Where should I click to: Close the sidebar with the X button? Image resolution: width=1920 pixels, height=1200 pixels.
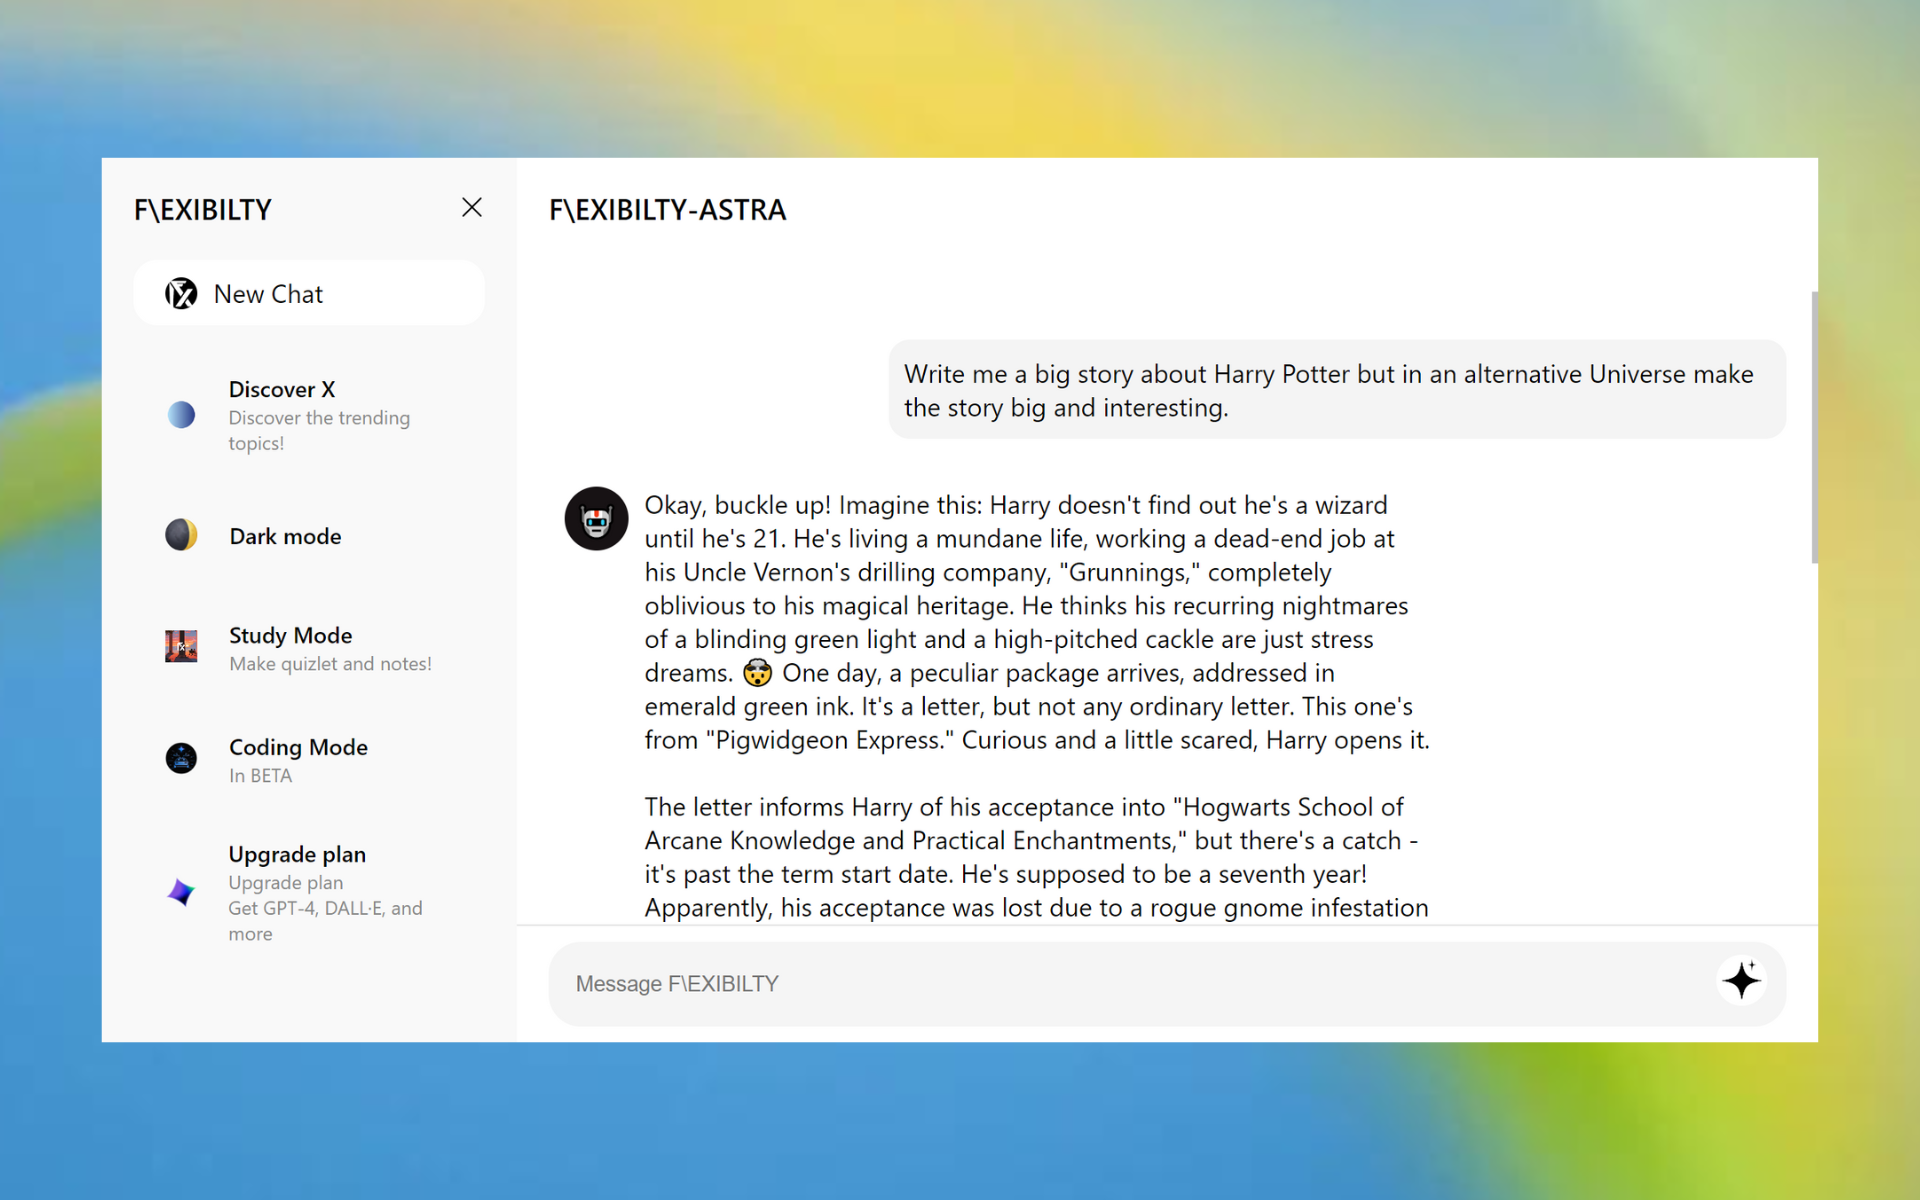tap(472, 207)
